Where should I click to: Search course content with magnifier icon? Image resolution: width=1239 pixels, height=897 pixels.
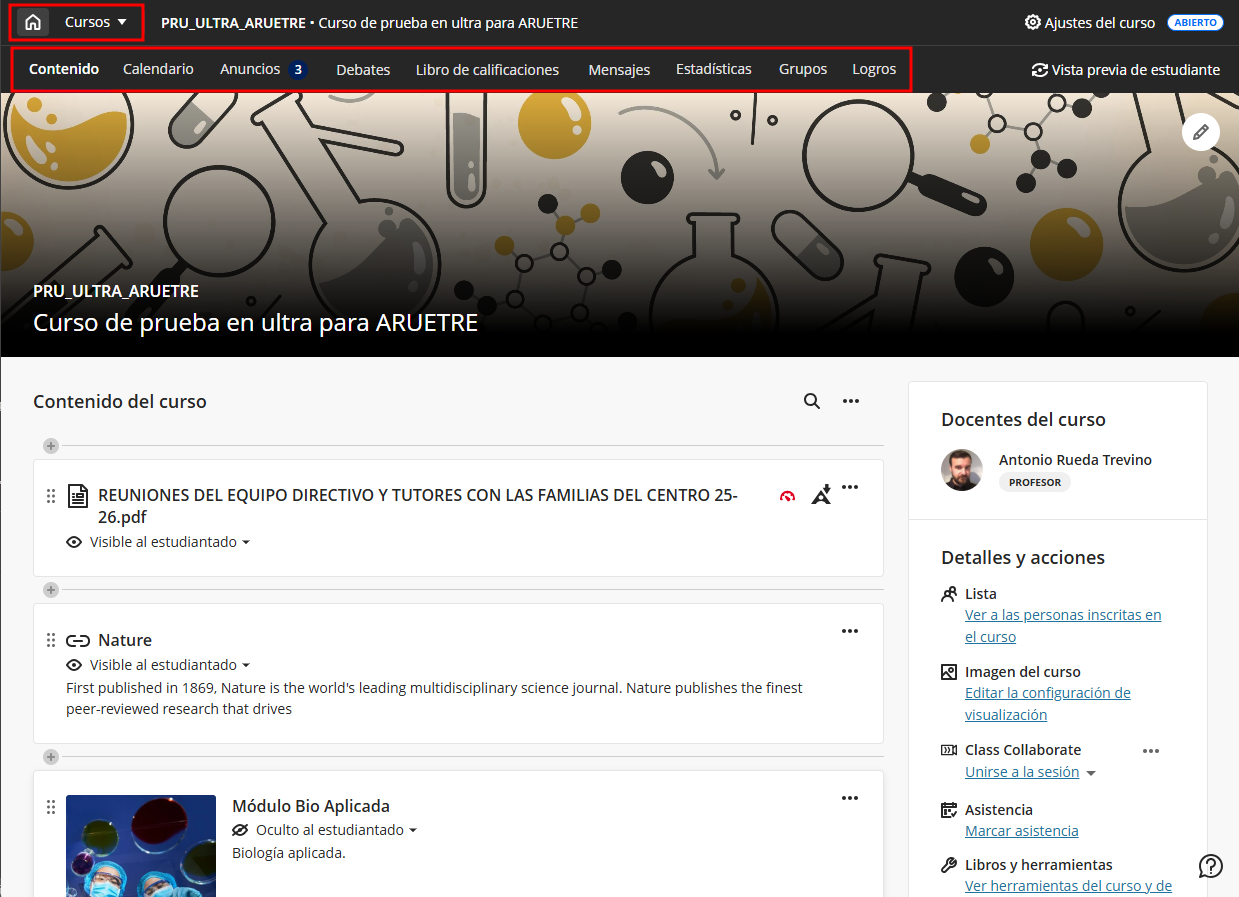click(x=812, y=401)
